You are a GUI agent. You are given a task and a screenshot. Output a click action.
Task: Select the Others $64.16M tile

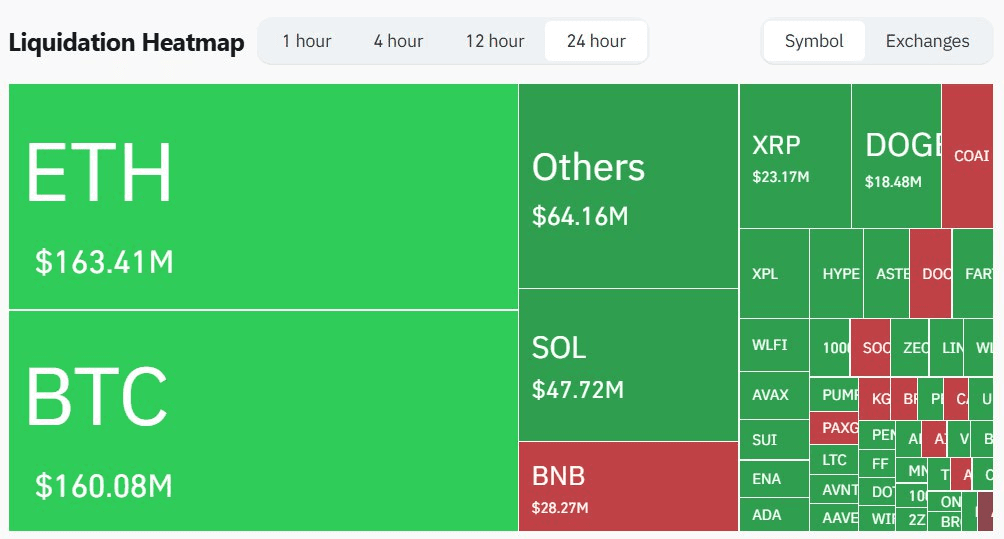628,186
